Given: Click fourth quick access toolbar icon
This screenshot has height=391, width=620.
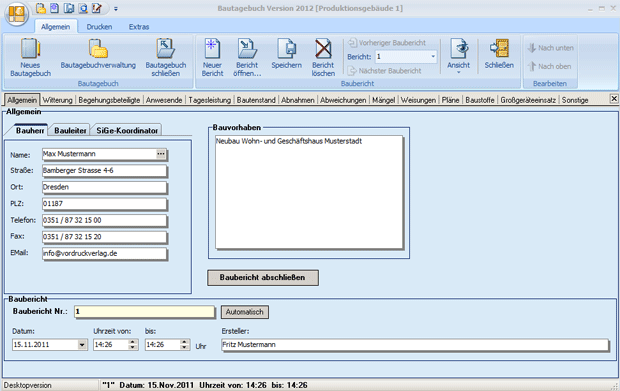Looking at the screenshot, I should point(83,8).
